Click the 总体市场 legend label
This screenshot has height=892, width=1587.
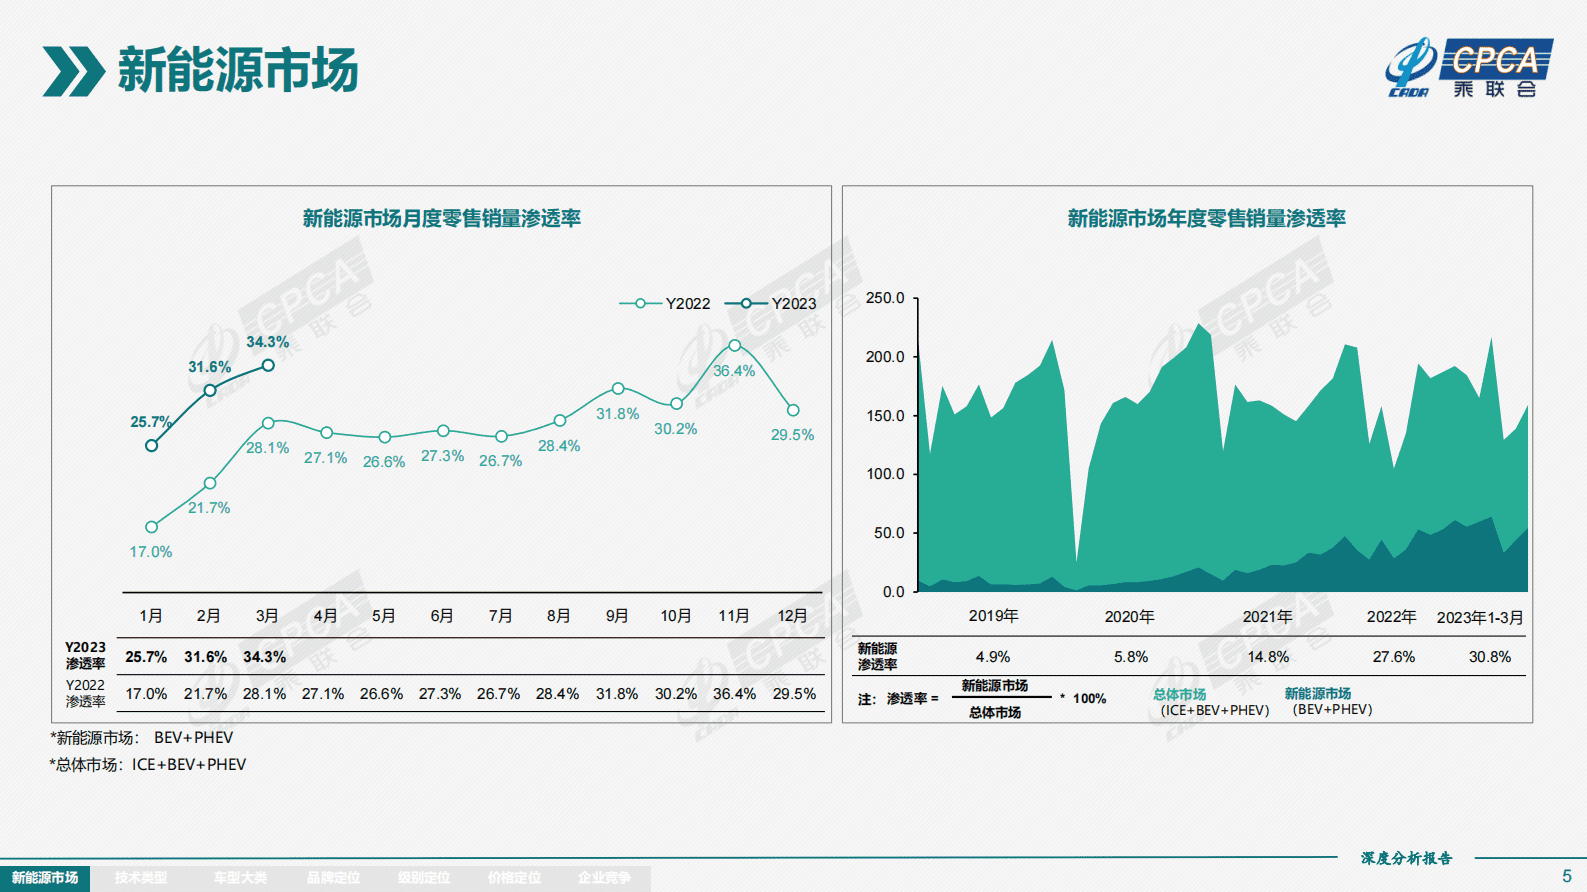click(1179, 694)
